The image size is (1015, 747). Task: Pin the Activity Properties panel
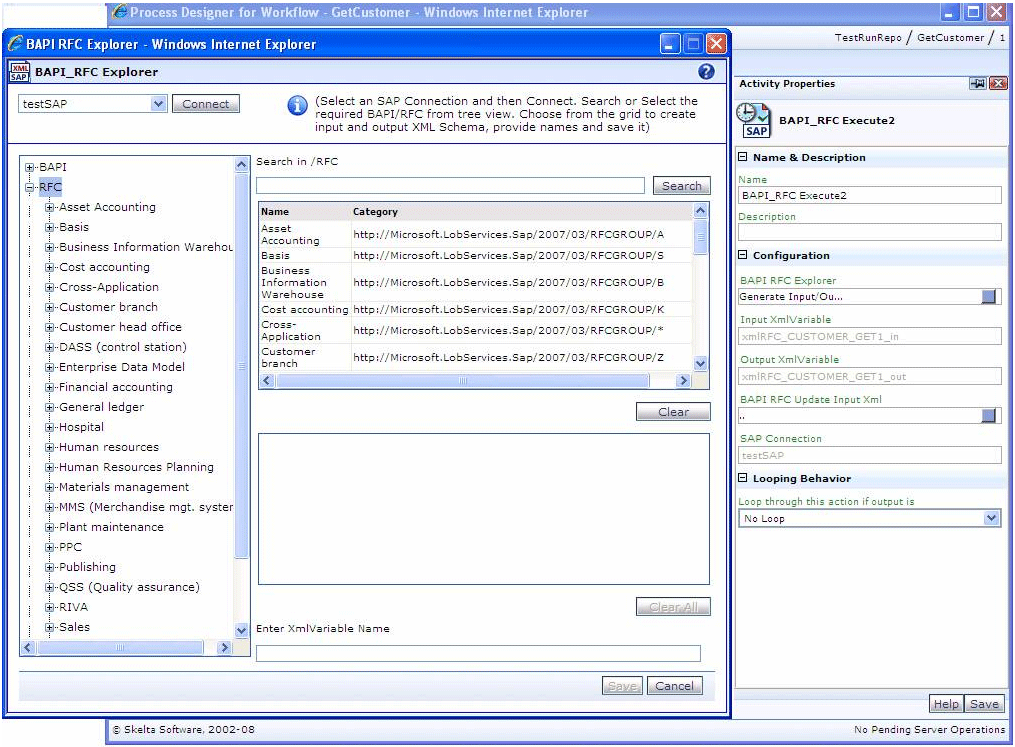(977, 84)
